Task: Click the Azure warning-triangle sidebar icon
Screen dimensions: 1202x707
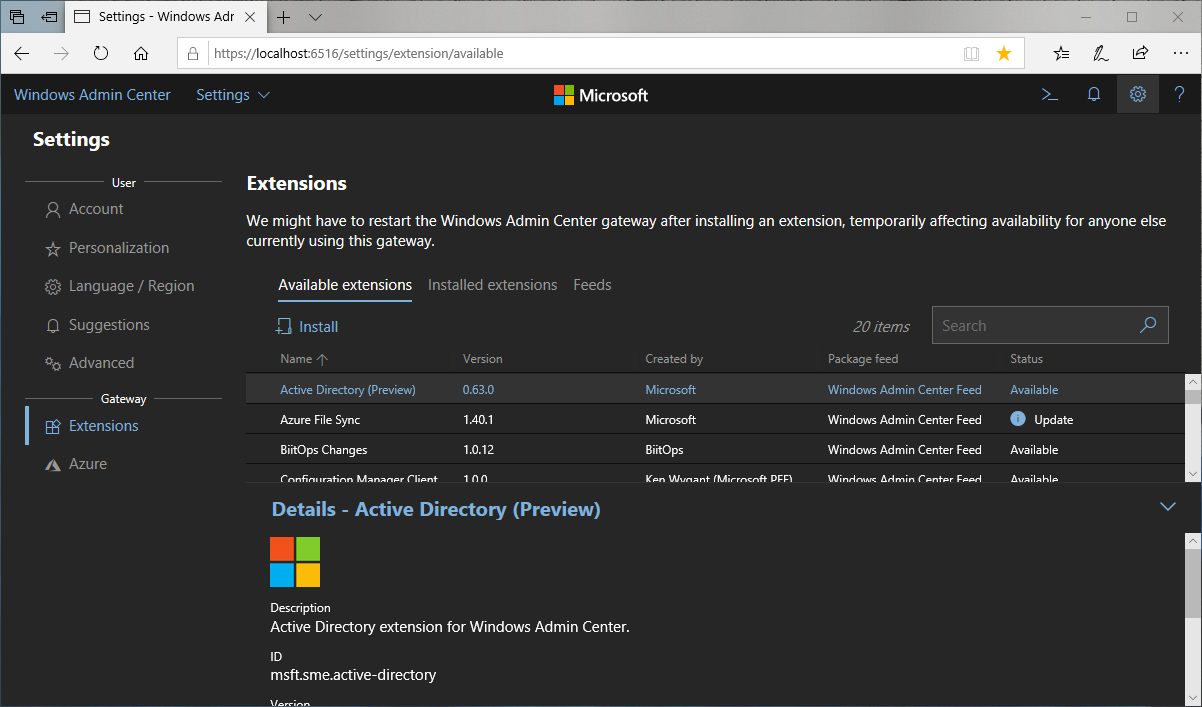Action: [x=53, y=463]
